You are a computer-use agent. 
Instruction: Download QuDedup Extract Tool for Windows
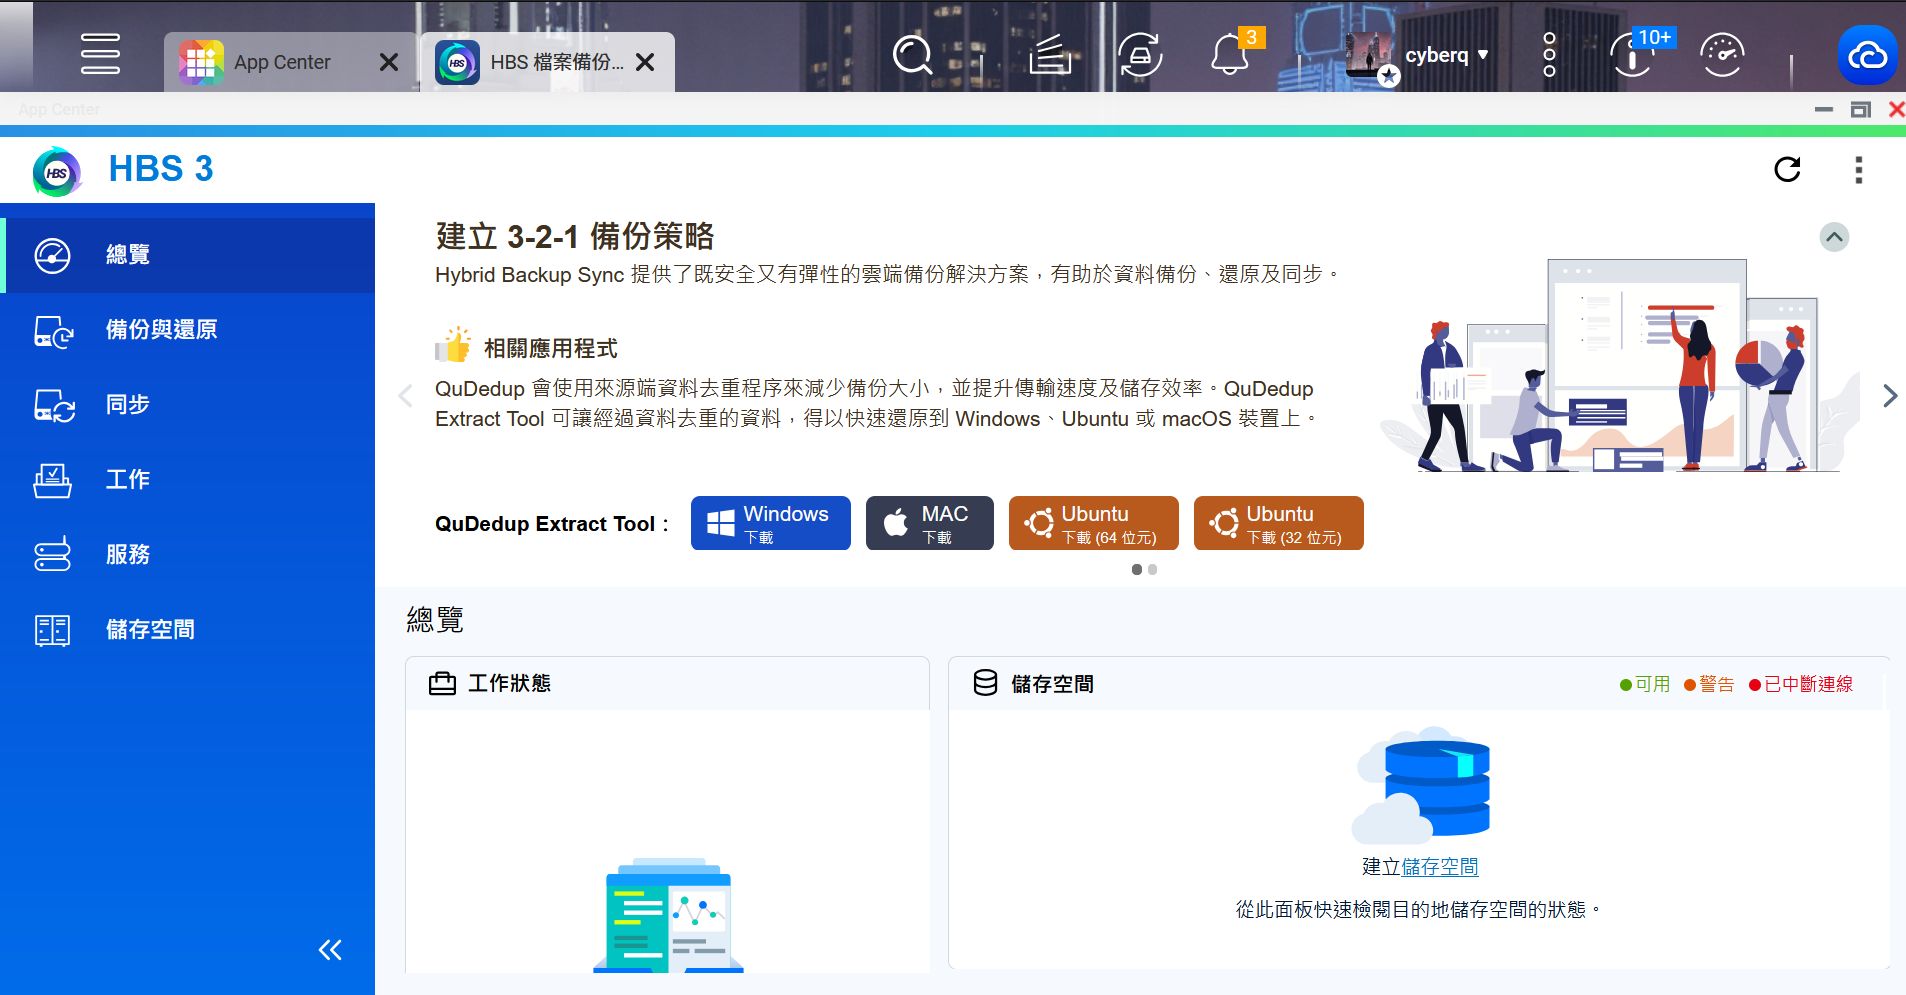[x=770, y=523]
